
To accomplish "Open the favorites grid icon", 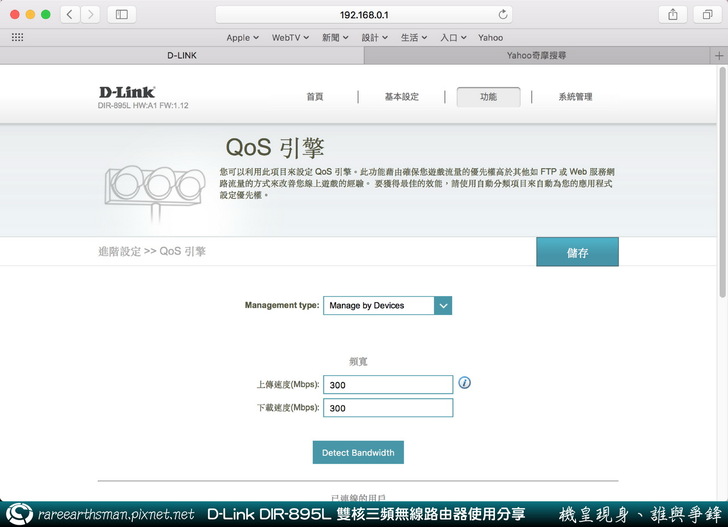I will tap(17, 37).
